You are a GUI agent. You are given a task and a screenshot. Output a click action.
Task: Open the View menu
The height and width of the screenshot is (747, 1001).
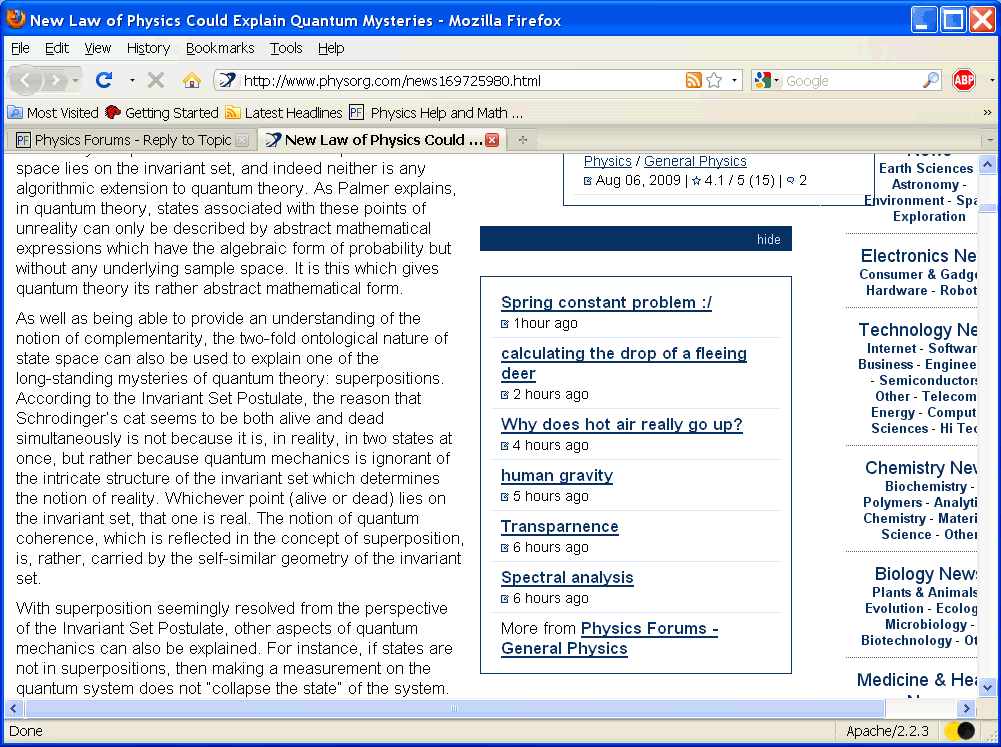point(98,48)
